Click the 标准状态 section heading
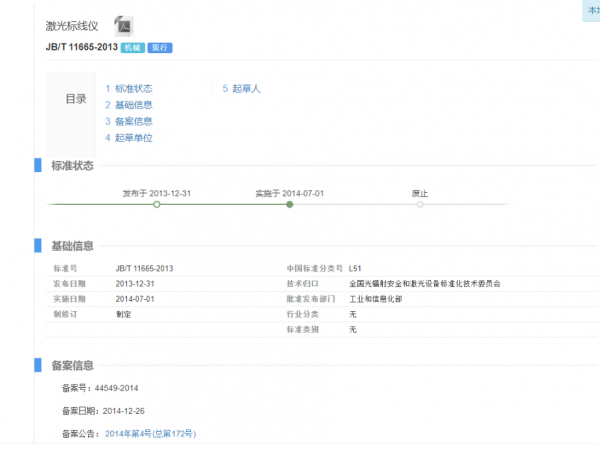Image resolution: width=600 pixels, height=450 pixels. pyautogui.click(x=72, y=166)
